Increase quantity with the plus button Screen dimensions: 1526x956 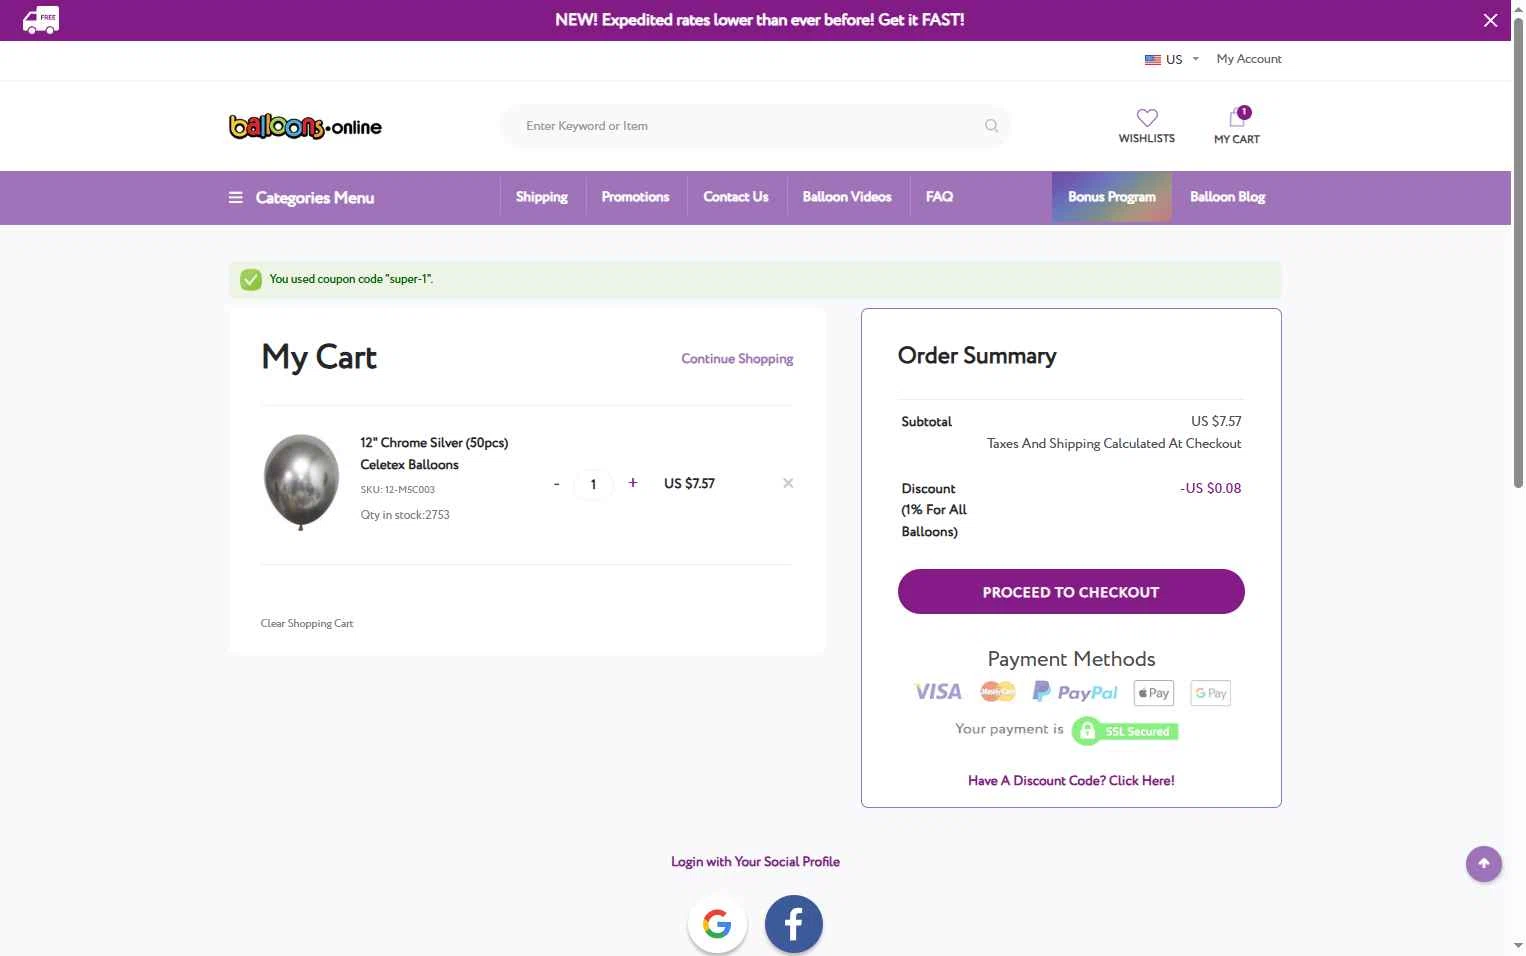[632, 483]
